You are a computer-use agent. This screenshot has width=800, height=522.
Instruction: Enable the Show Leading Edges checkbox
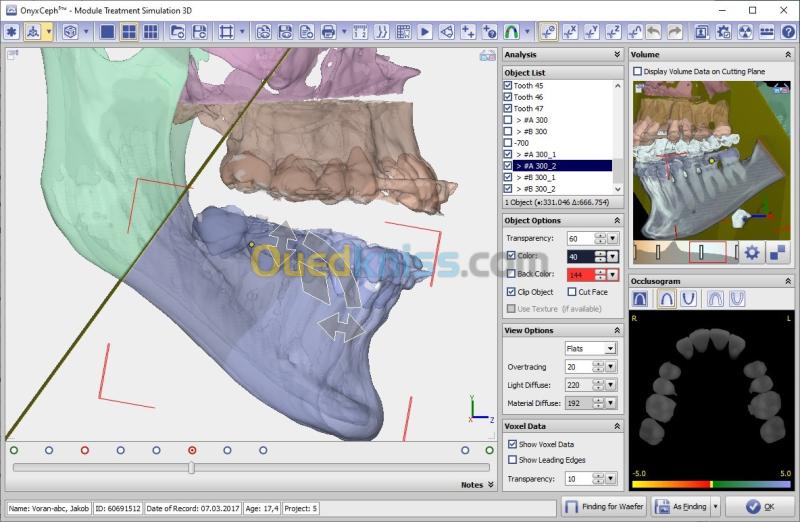click(x=512, y=460)
